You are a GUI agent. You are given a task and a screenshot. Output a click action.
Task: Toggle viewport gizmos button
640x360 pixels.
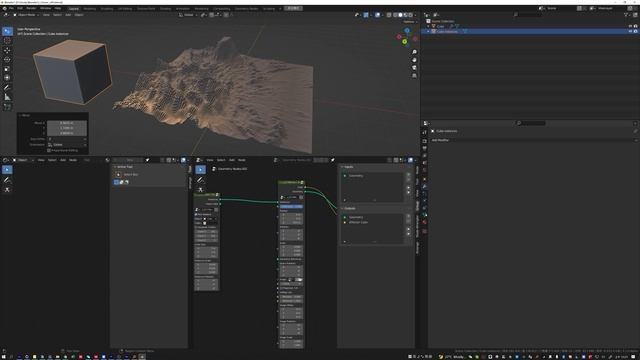coord(366,15)
